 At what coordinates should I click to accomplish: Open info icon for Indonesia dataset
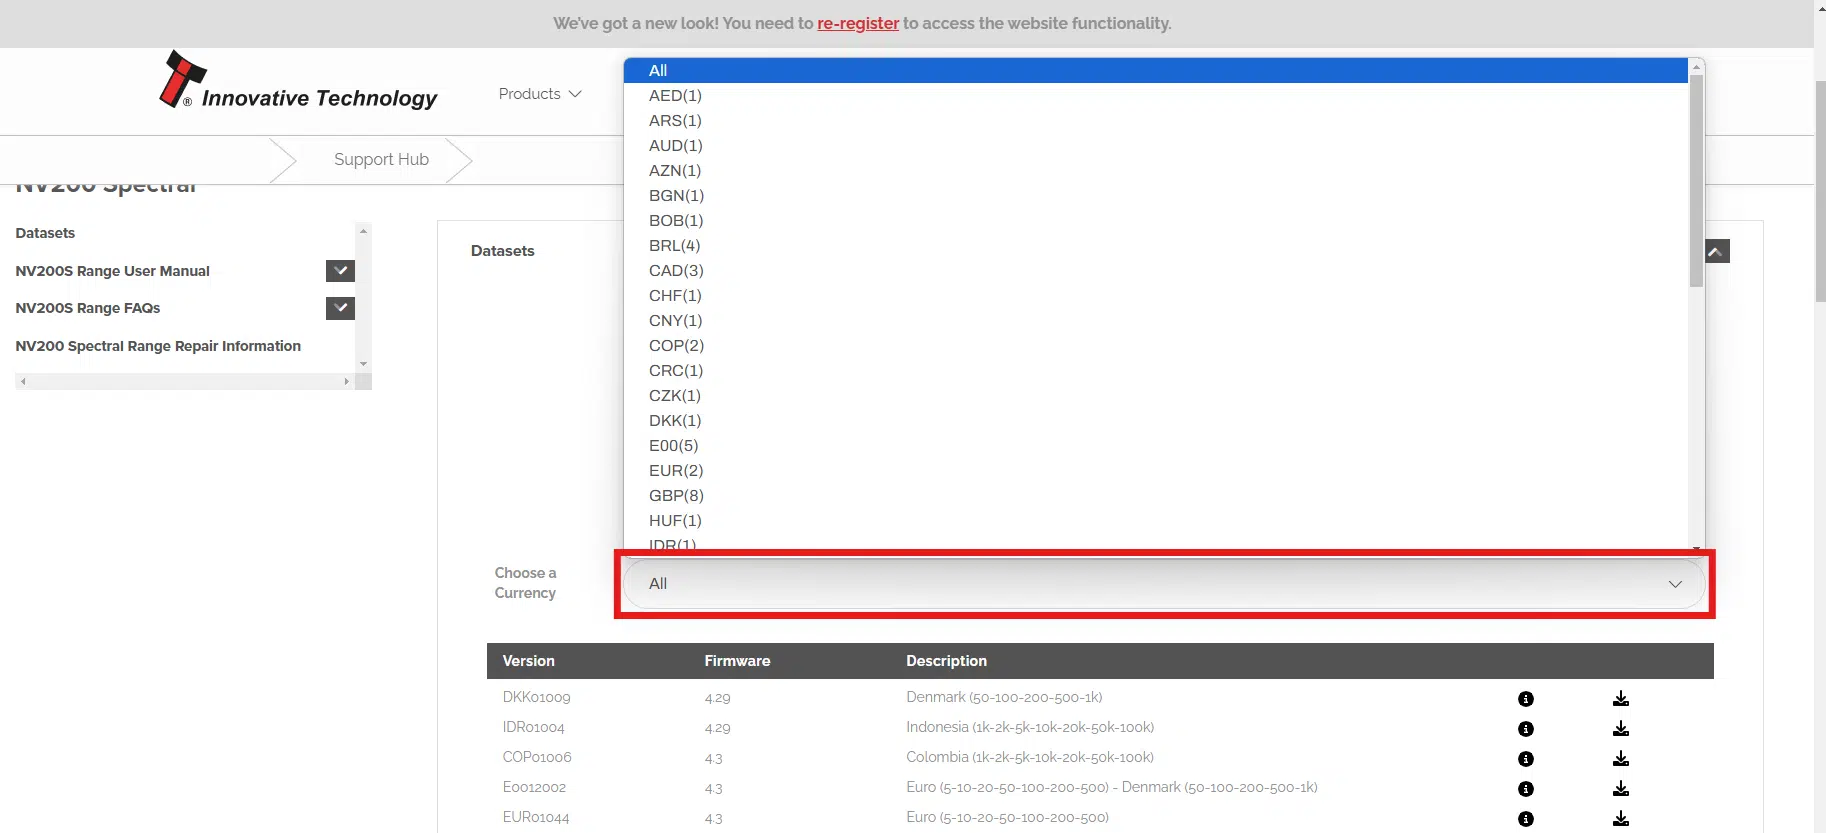pos(1525,729)
